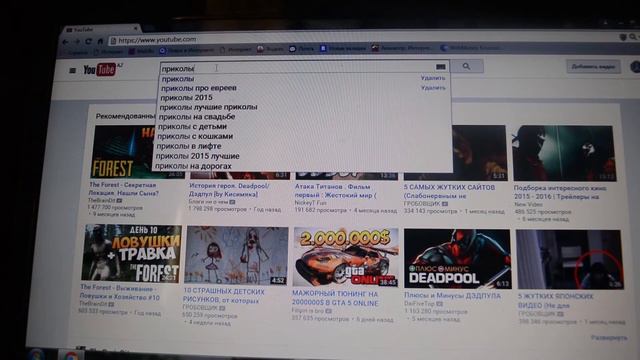Click the Chrome icon in the taskbar

(x=71, y=355)
